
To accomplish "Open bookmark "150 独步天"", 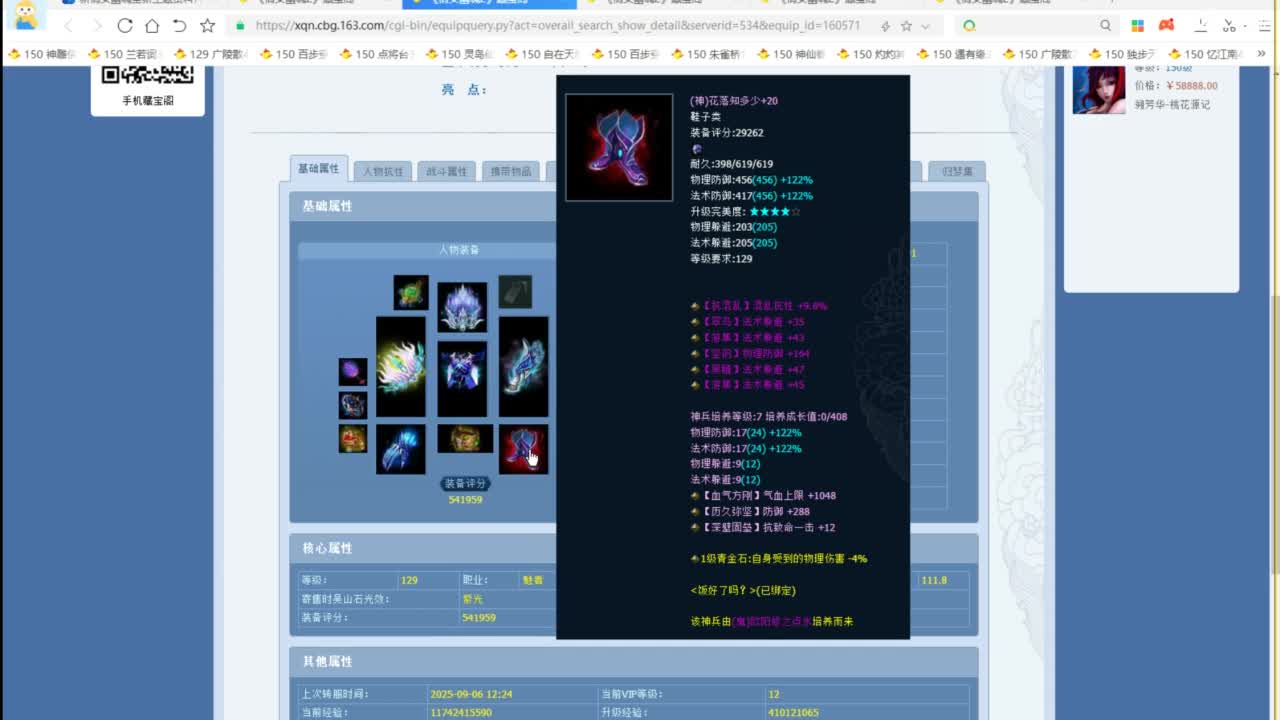I will (x=1123, y=54).
